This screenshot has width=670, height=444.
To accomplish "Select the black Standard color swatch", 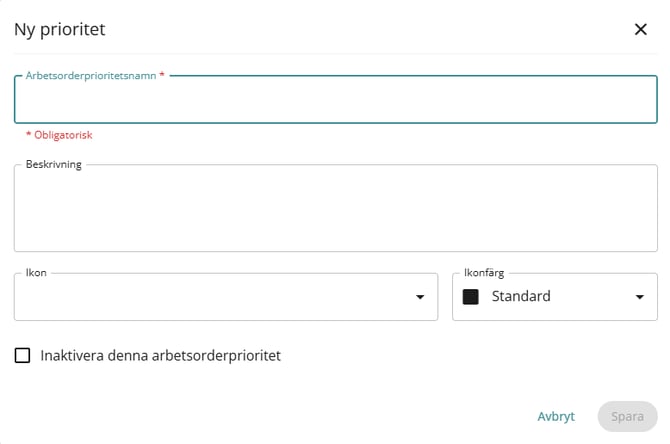I will click(x=470, y=297).
